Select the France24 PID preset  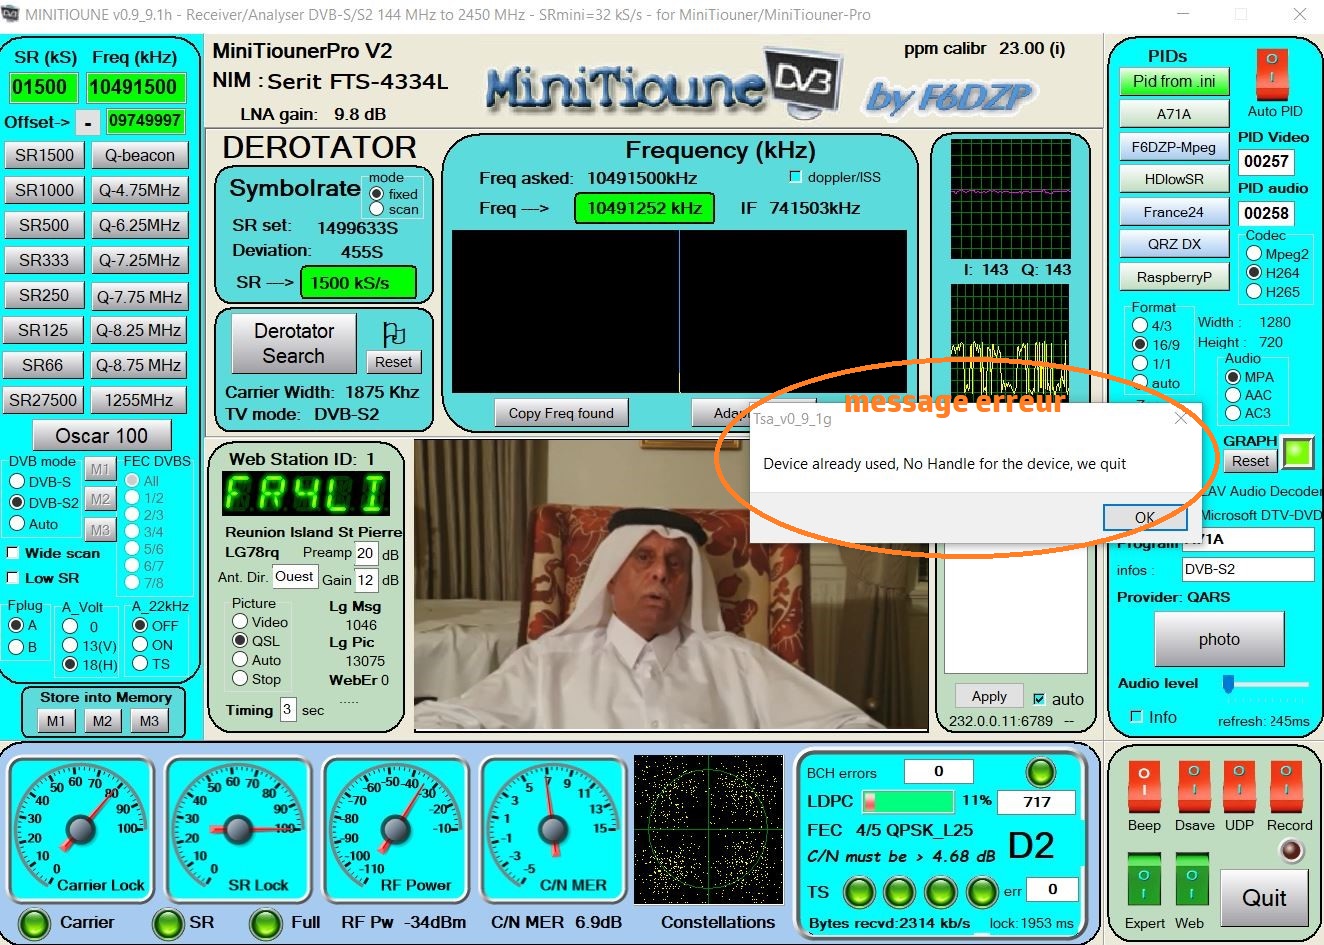click(1174, 212)
